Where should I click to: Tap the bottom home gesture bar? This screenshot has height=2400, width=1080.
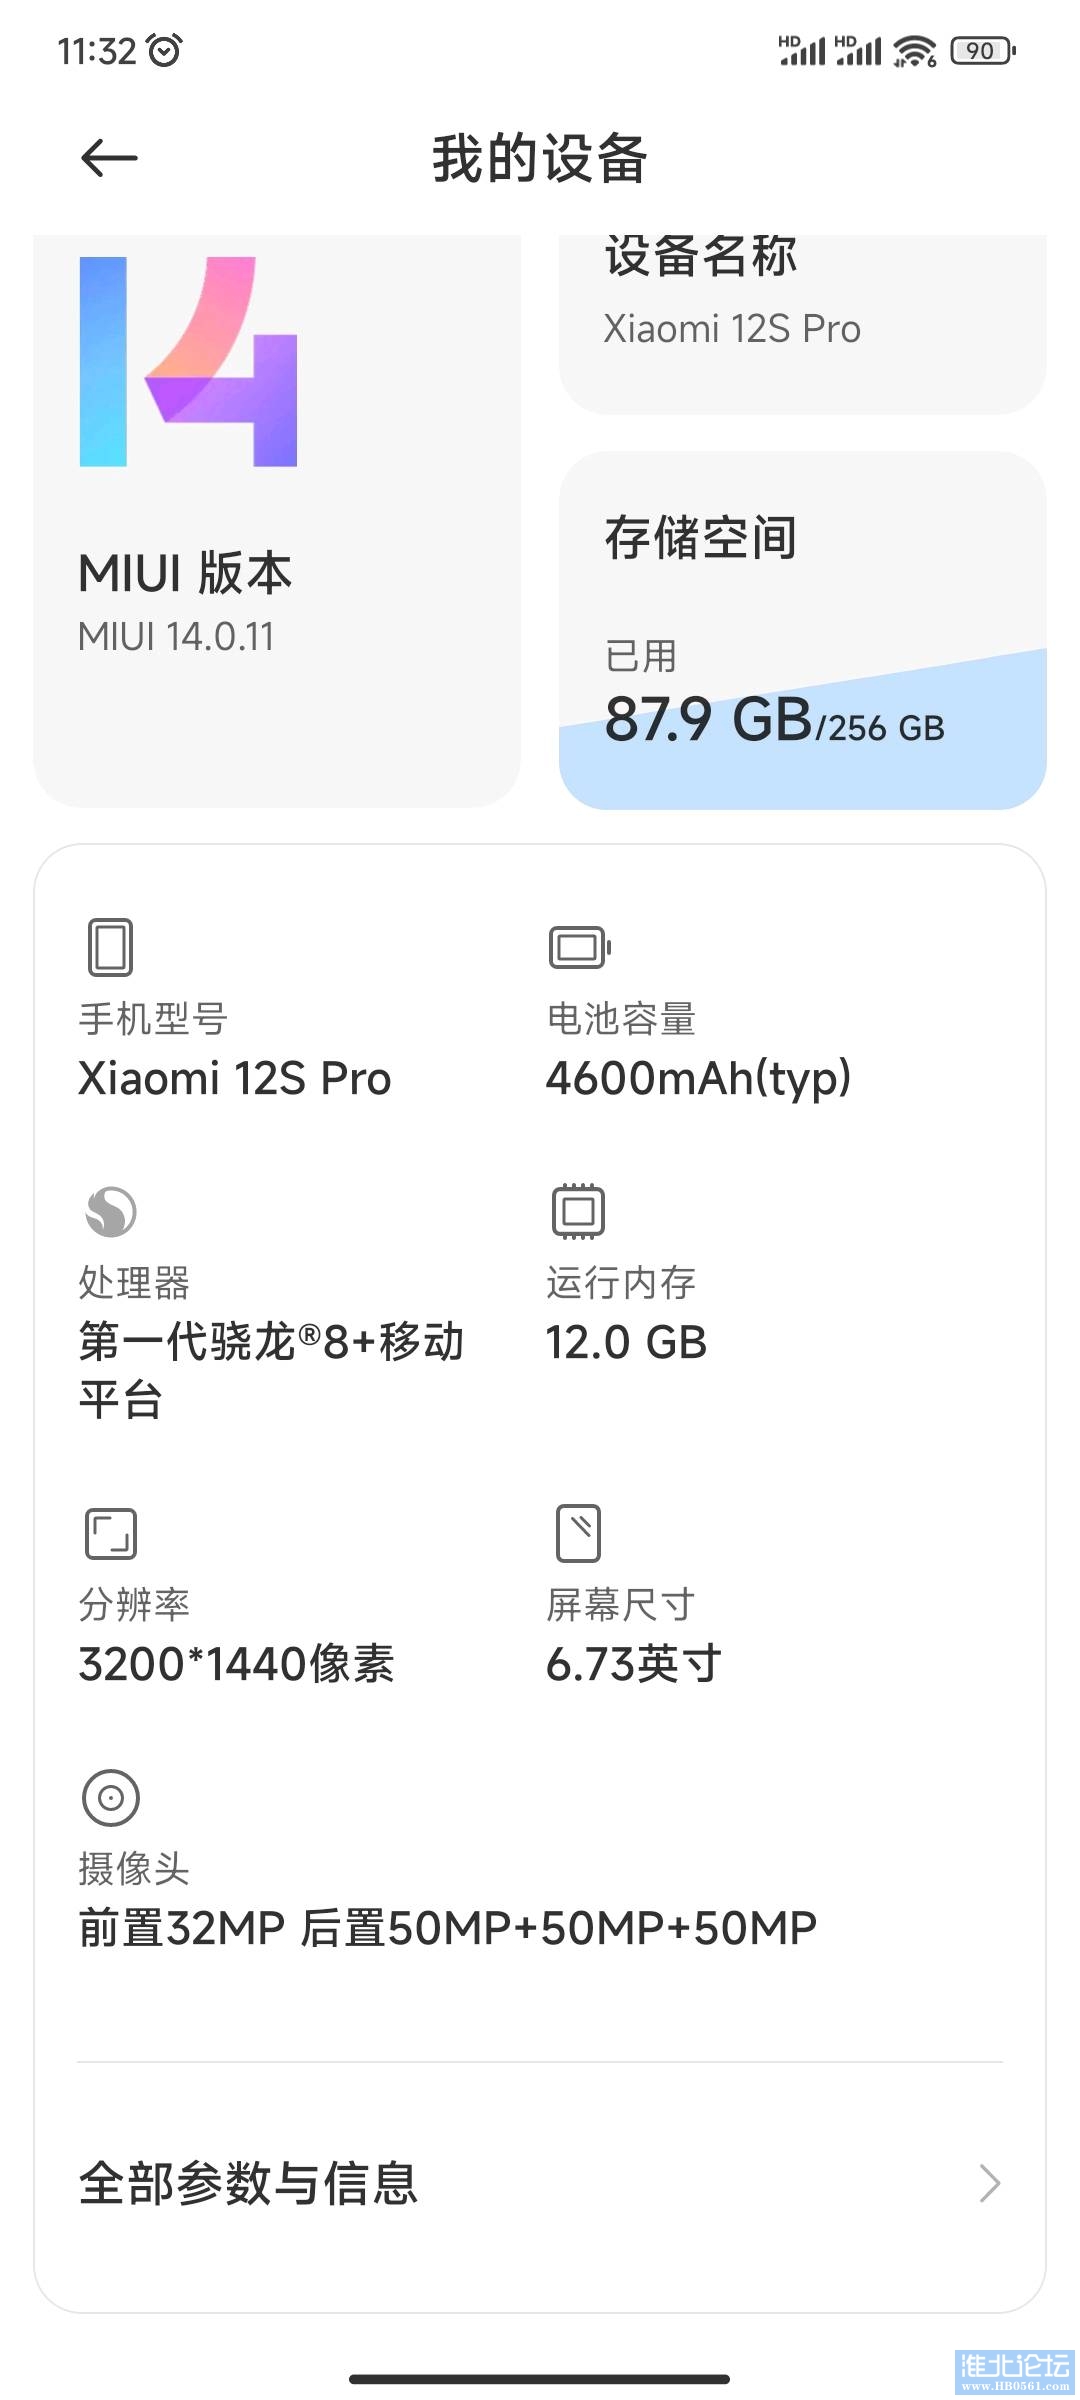click(x=540, y=2379)
